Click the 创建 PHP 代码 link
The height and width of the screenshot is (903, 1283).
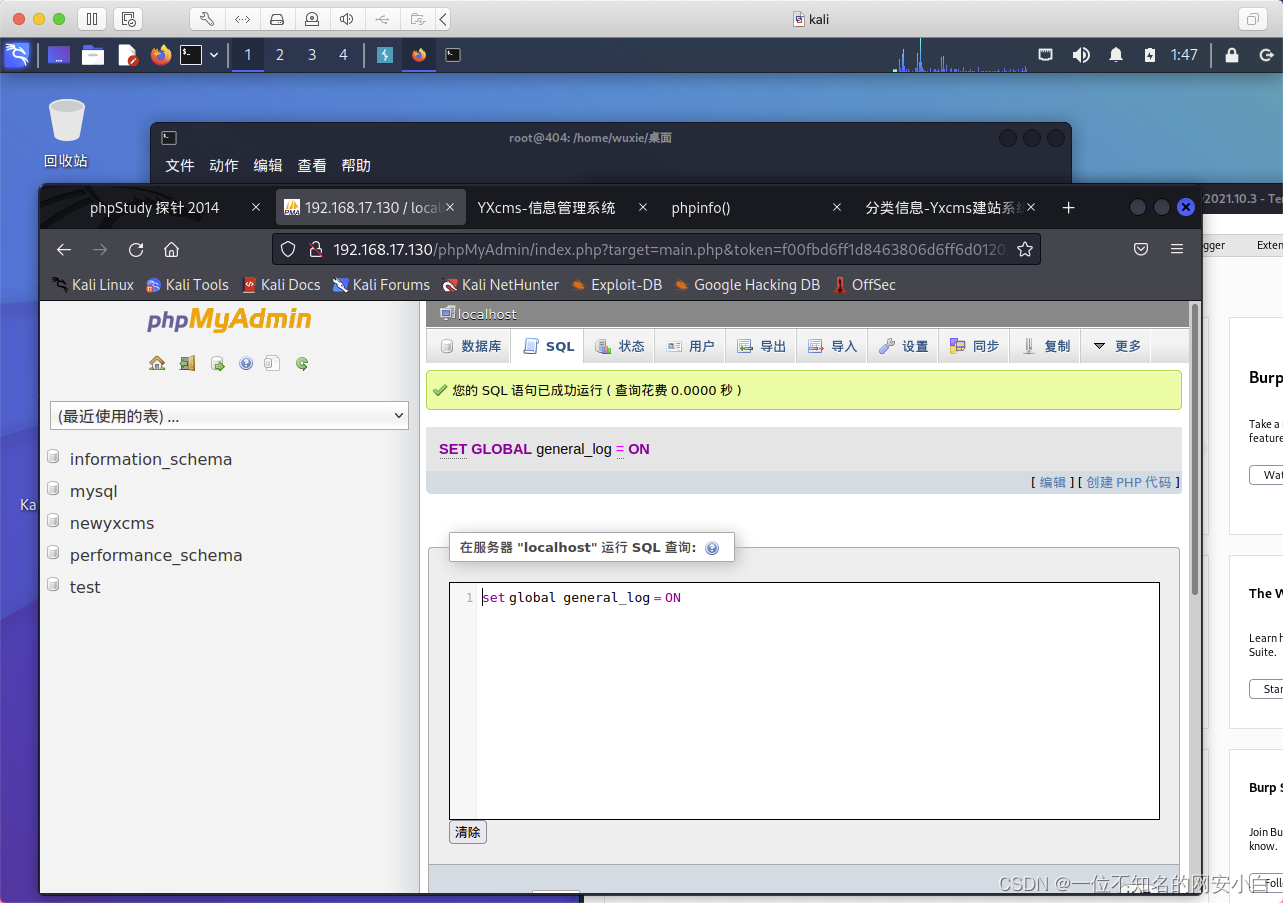pyautogui.click(x=1128, y=482)
